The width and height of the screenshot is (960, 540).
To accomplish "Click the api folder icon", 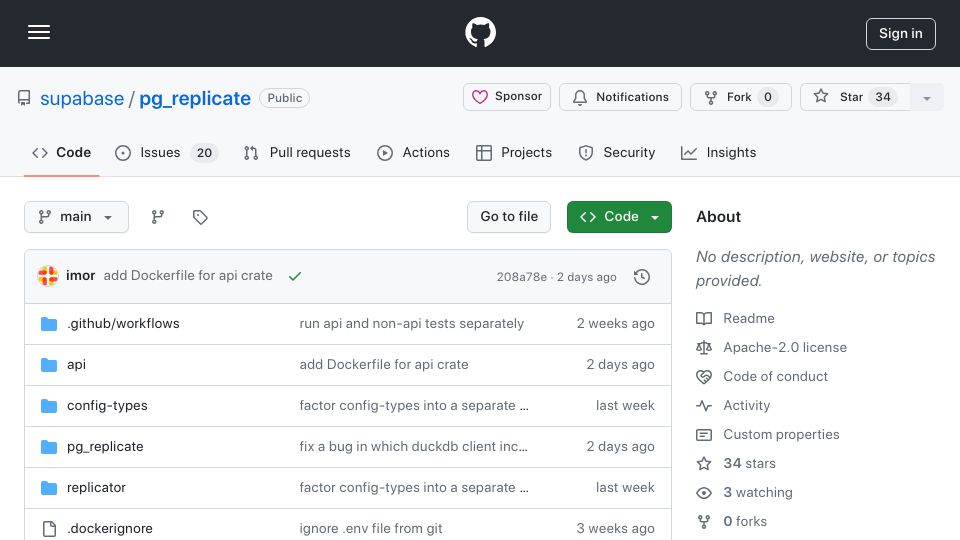I will [x=49, y=365].
